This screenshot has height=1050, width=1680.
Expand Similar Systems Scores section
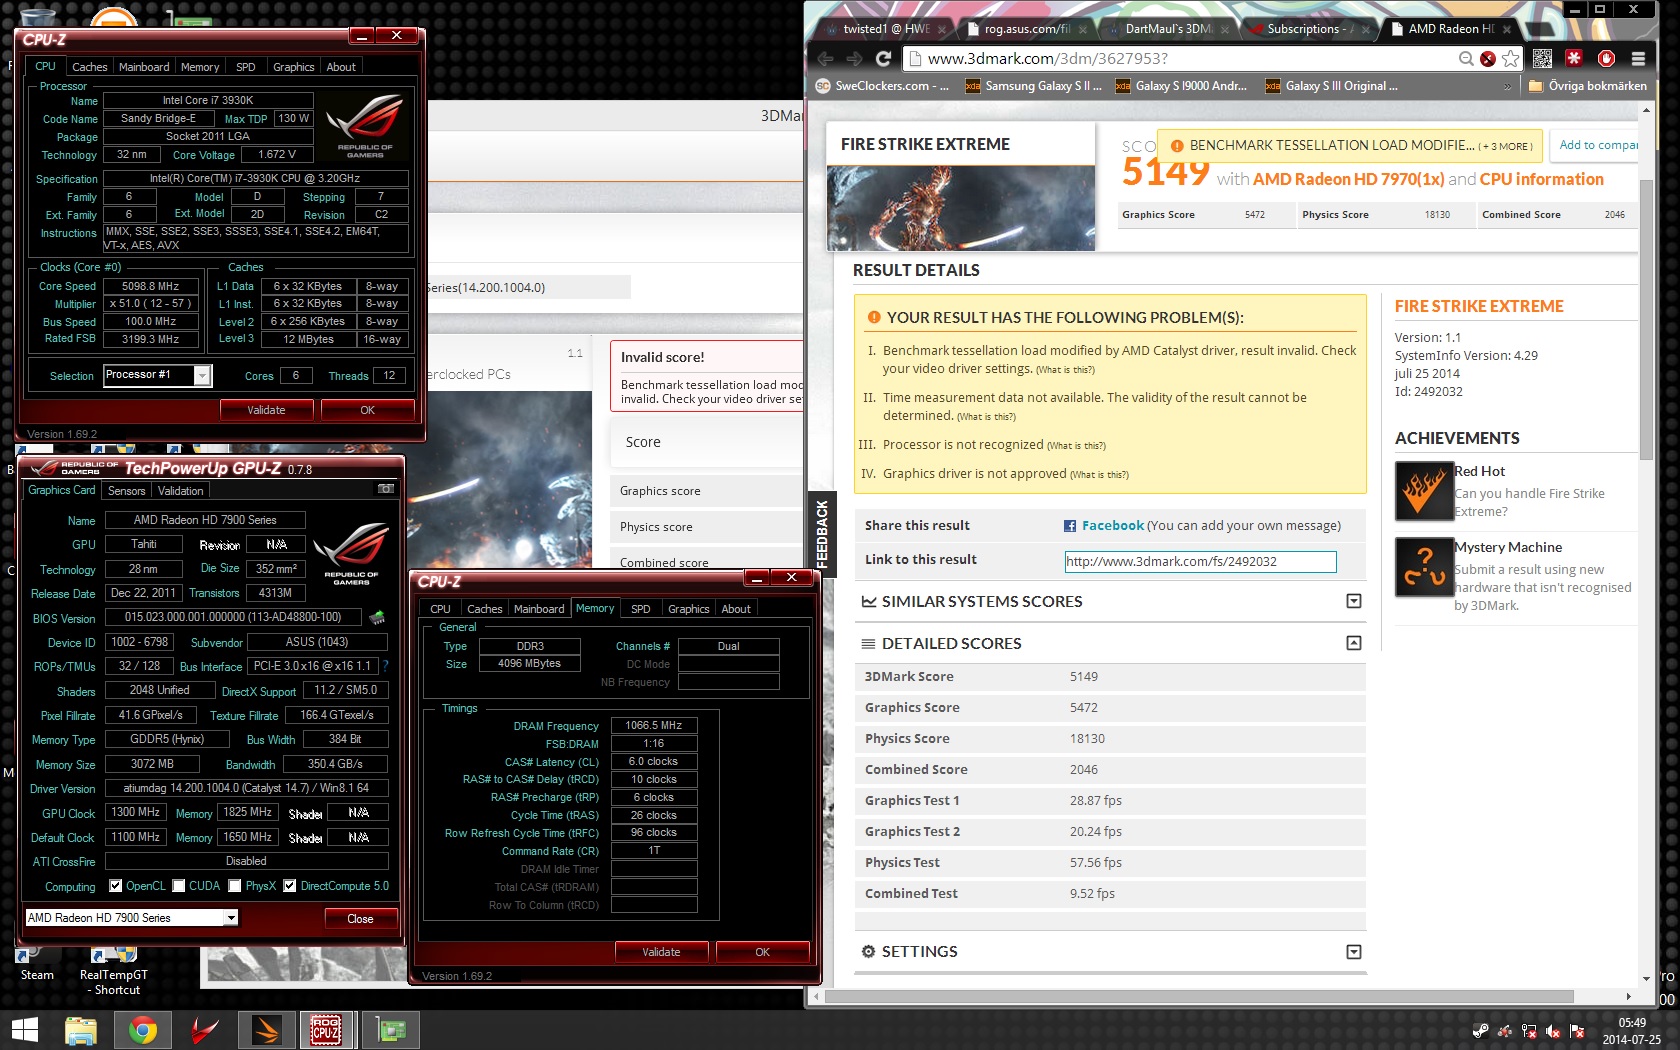(x=1353, y=601)
